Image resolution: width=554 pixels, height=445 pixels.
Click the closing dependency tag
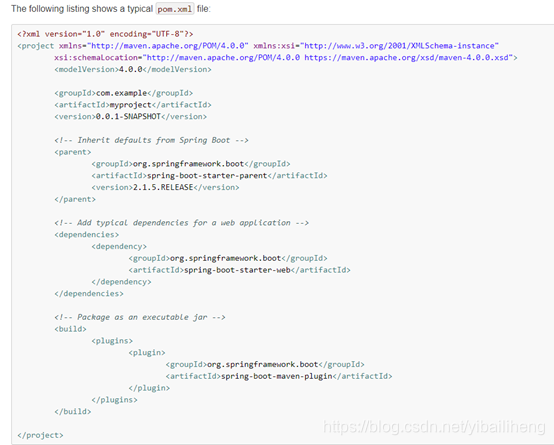(121, 282)
